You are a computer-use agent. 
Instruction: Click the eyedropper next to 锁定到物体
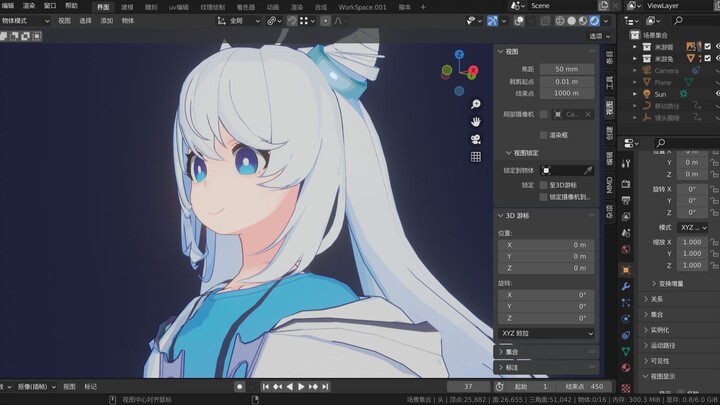(588, 170)
